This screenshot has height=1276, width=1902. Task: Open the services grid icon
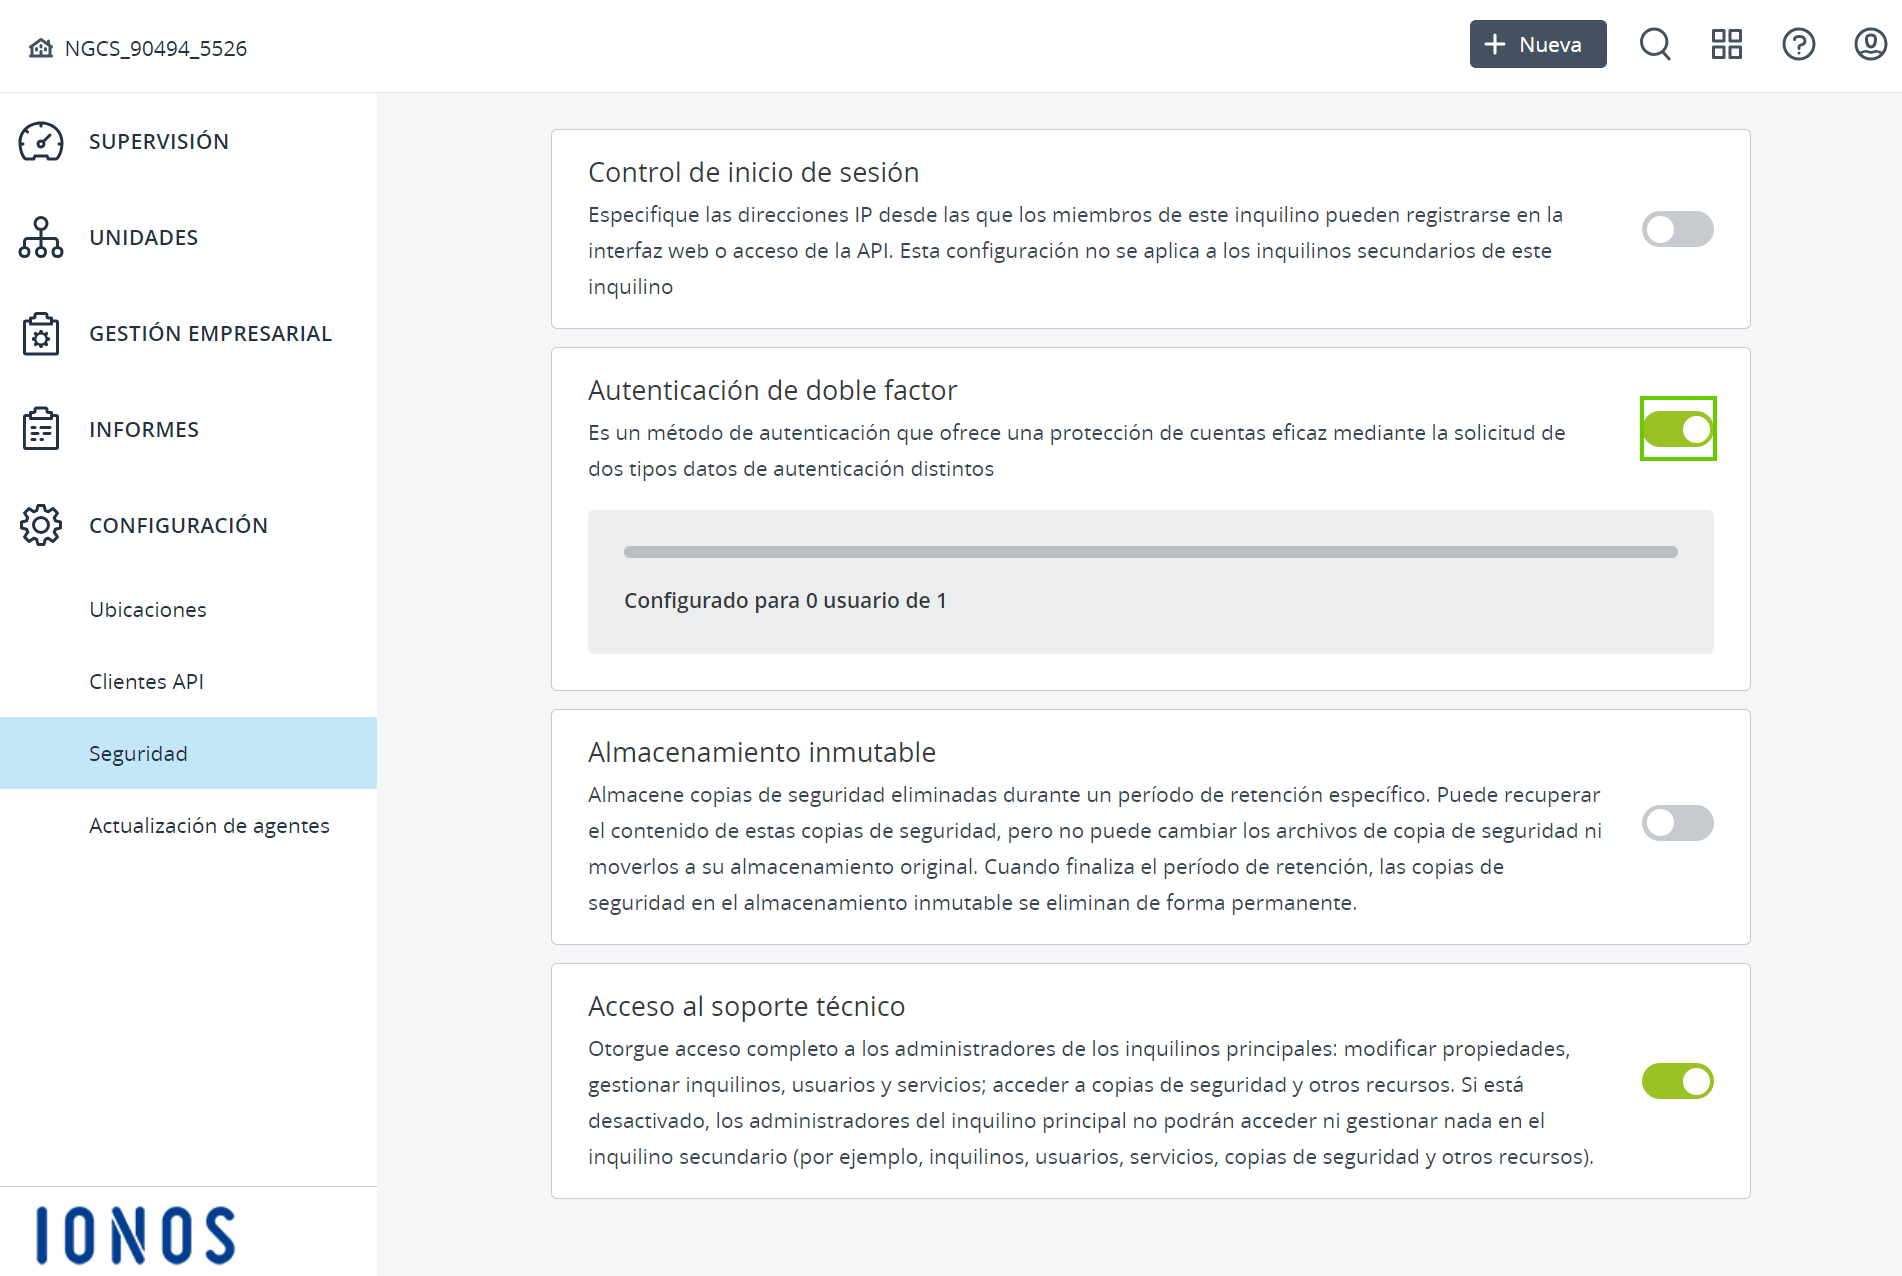click(x=1727, y=44)
